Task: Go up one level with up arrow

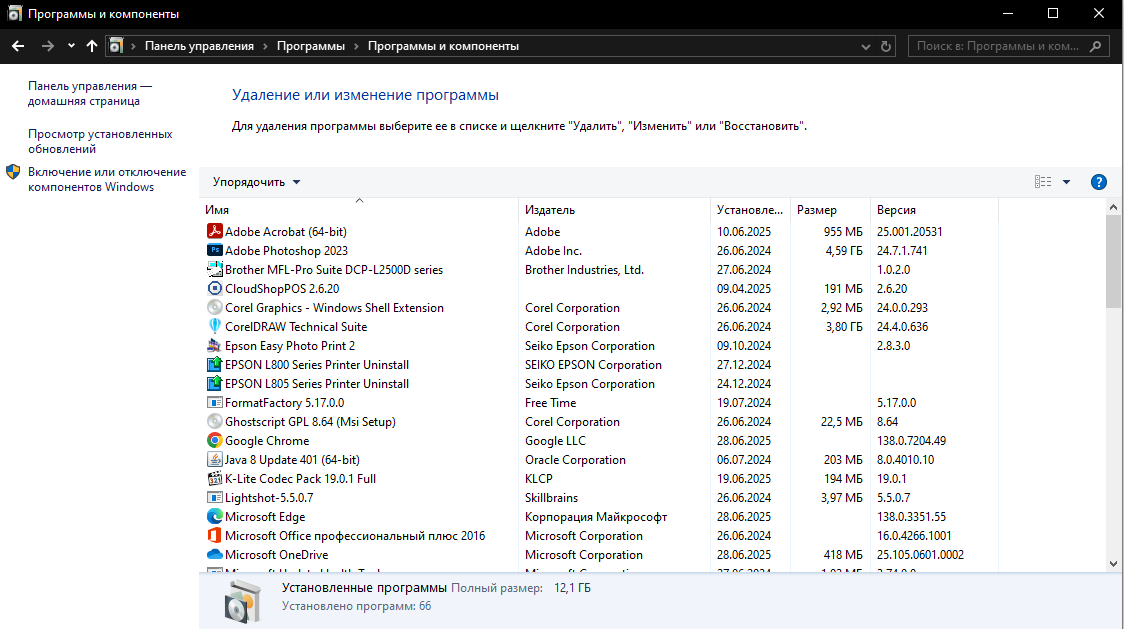Action: (92, 46)
